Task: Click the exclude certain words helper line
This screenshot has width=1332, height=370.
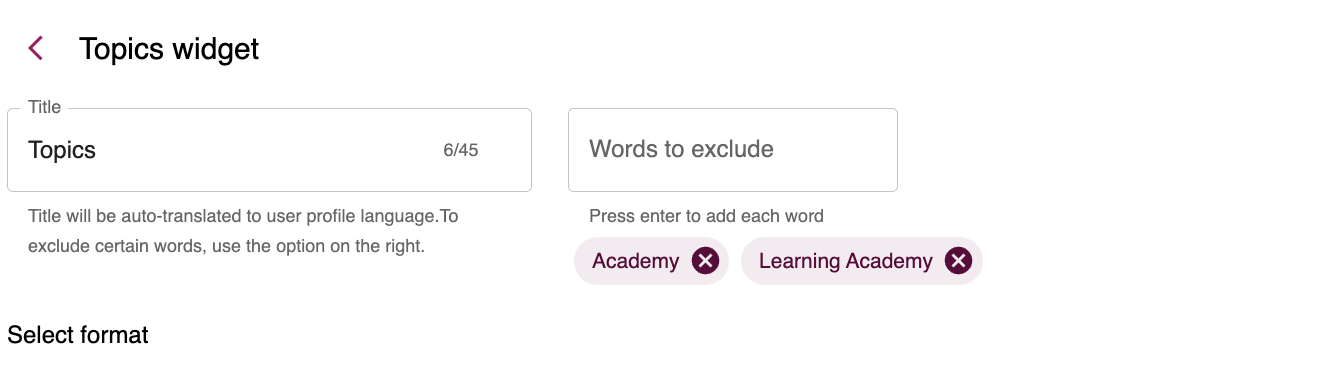Action: pyautogui.click(x=226, y=246)
